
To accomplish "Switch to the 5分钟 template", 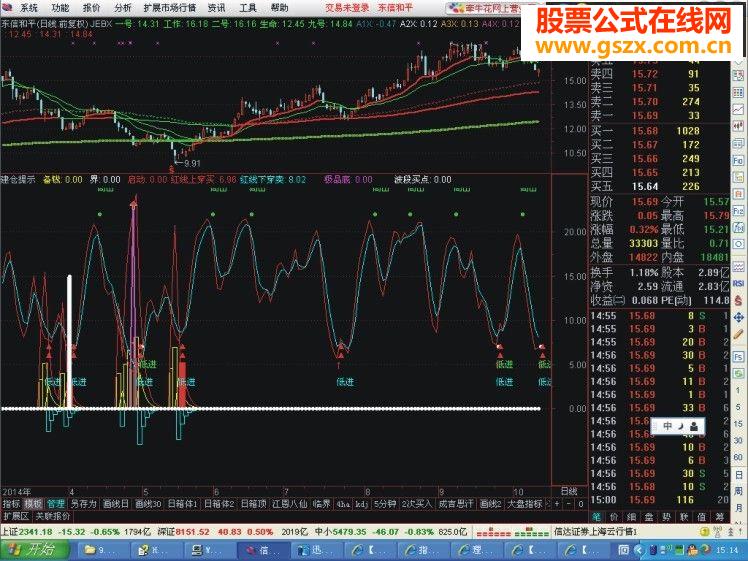I will [385, 504].
